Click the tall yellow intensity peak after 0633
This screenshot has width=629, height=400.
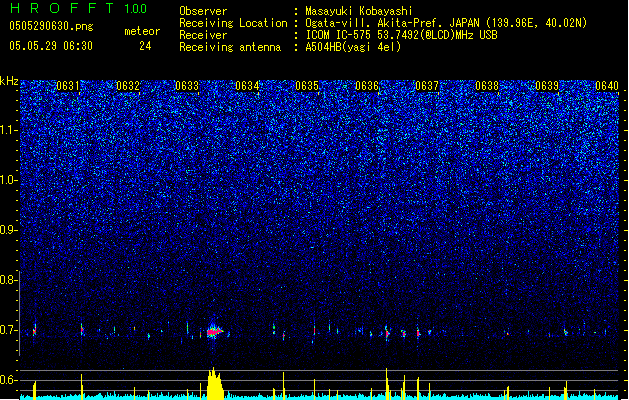tap(215, 384)
